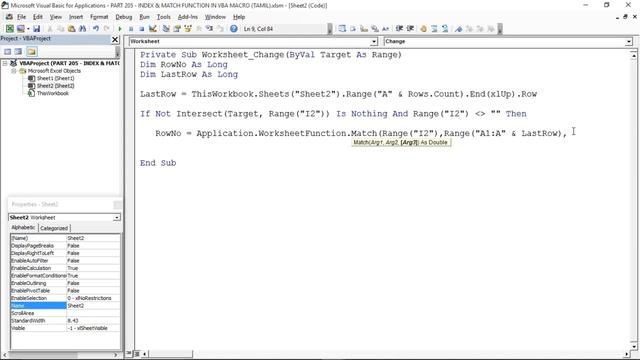Click List Properties/Methods icon on Edit toolbar
Viewport: 640px width, 360px height.
pos(342,29)
